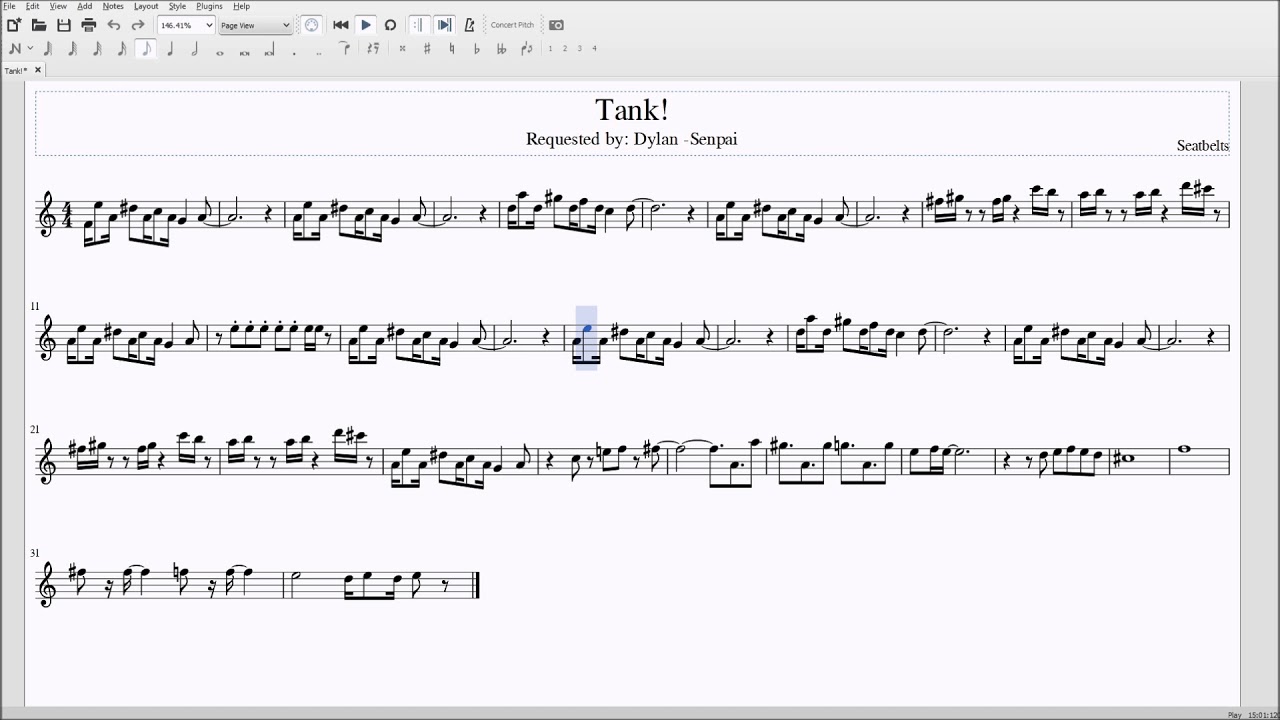Select voice 1
This screenshot has height=720, width=1280.
click(x=550, y=48)
